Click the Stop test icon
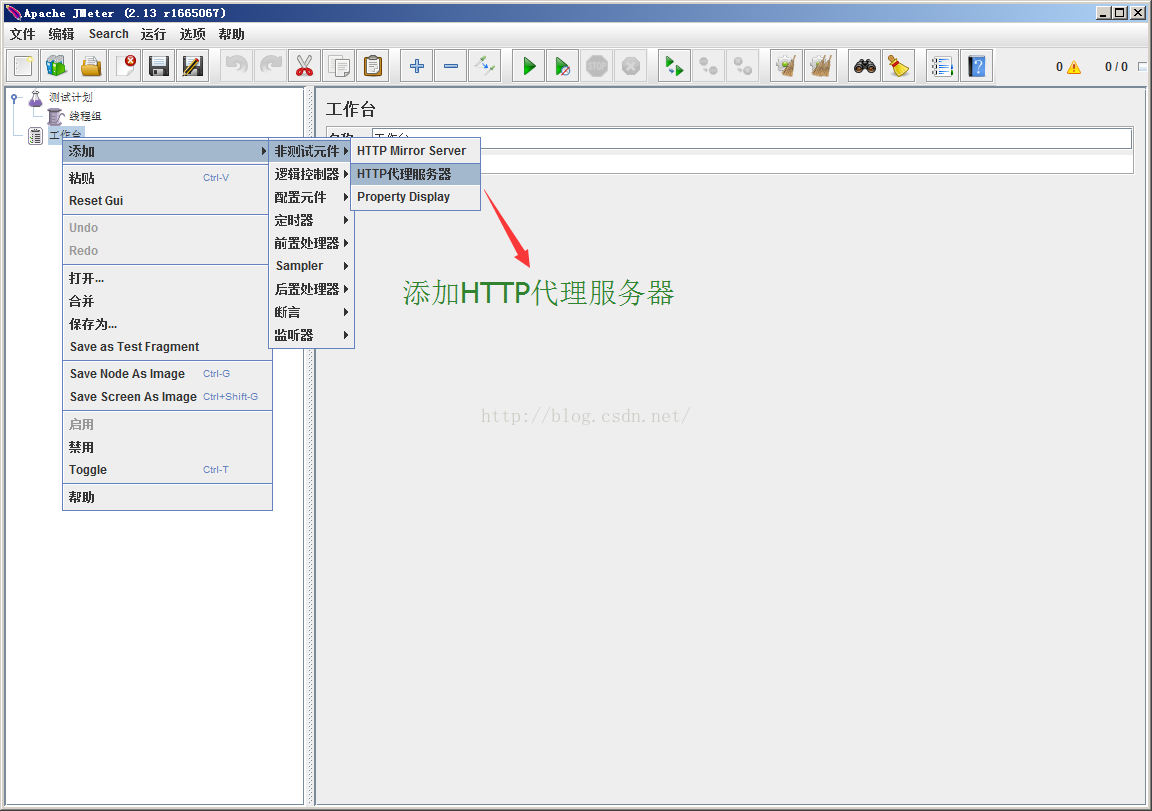Screen dimensions: 1152x811 click(597, 66)
